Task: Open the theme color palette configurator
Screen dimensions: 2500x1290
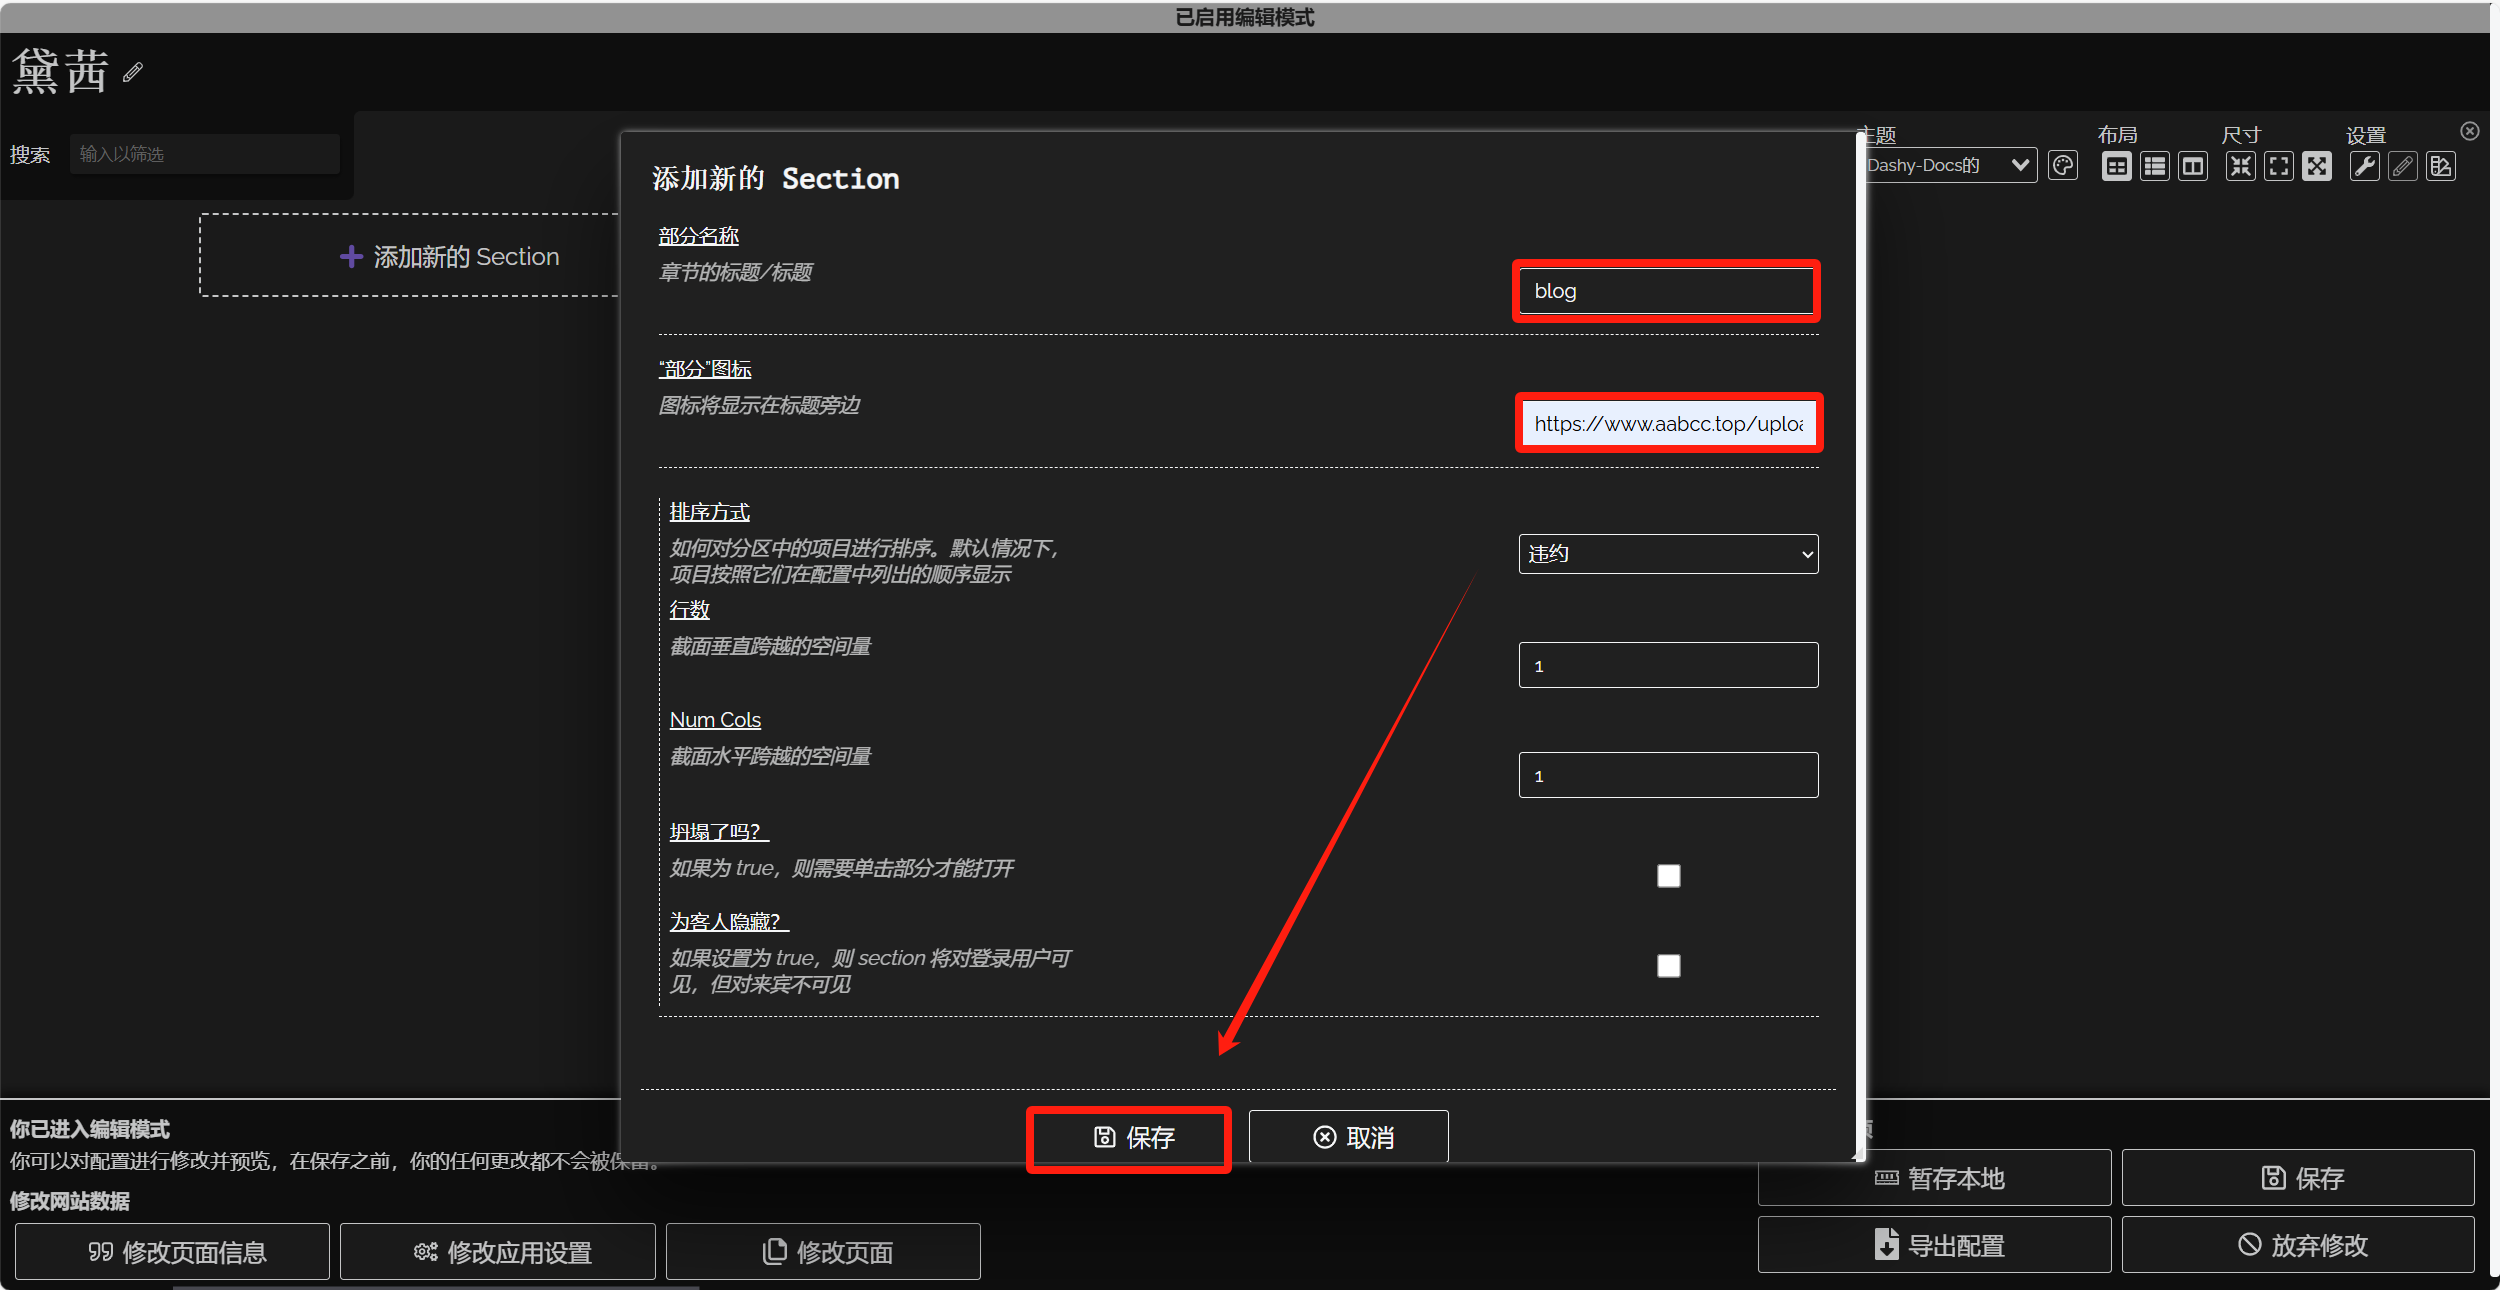Action: [x=2062, y=166]
